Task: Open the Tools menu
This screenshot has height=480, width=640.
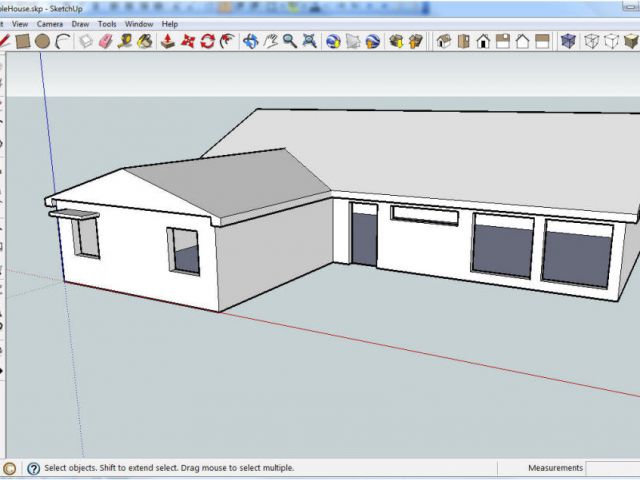Action: click(107, 23)
